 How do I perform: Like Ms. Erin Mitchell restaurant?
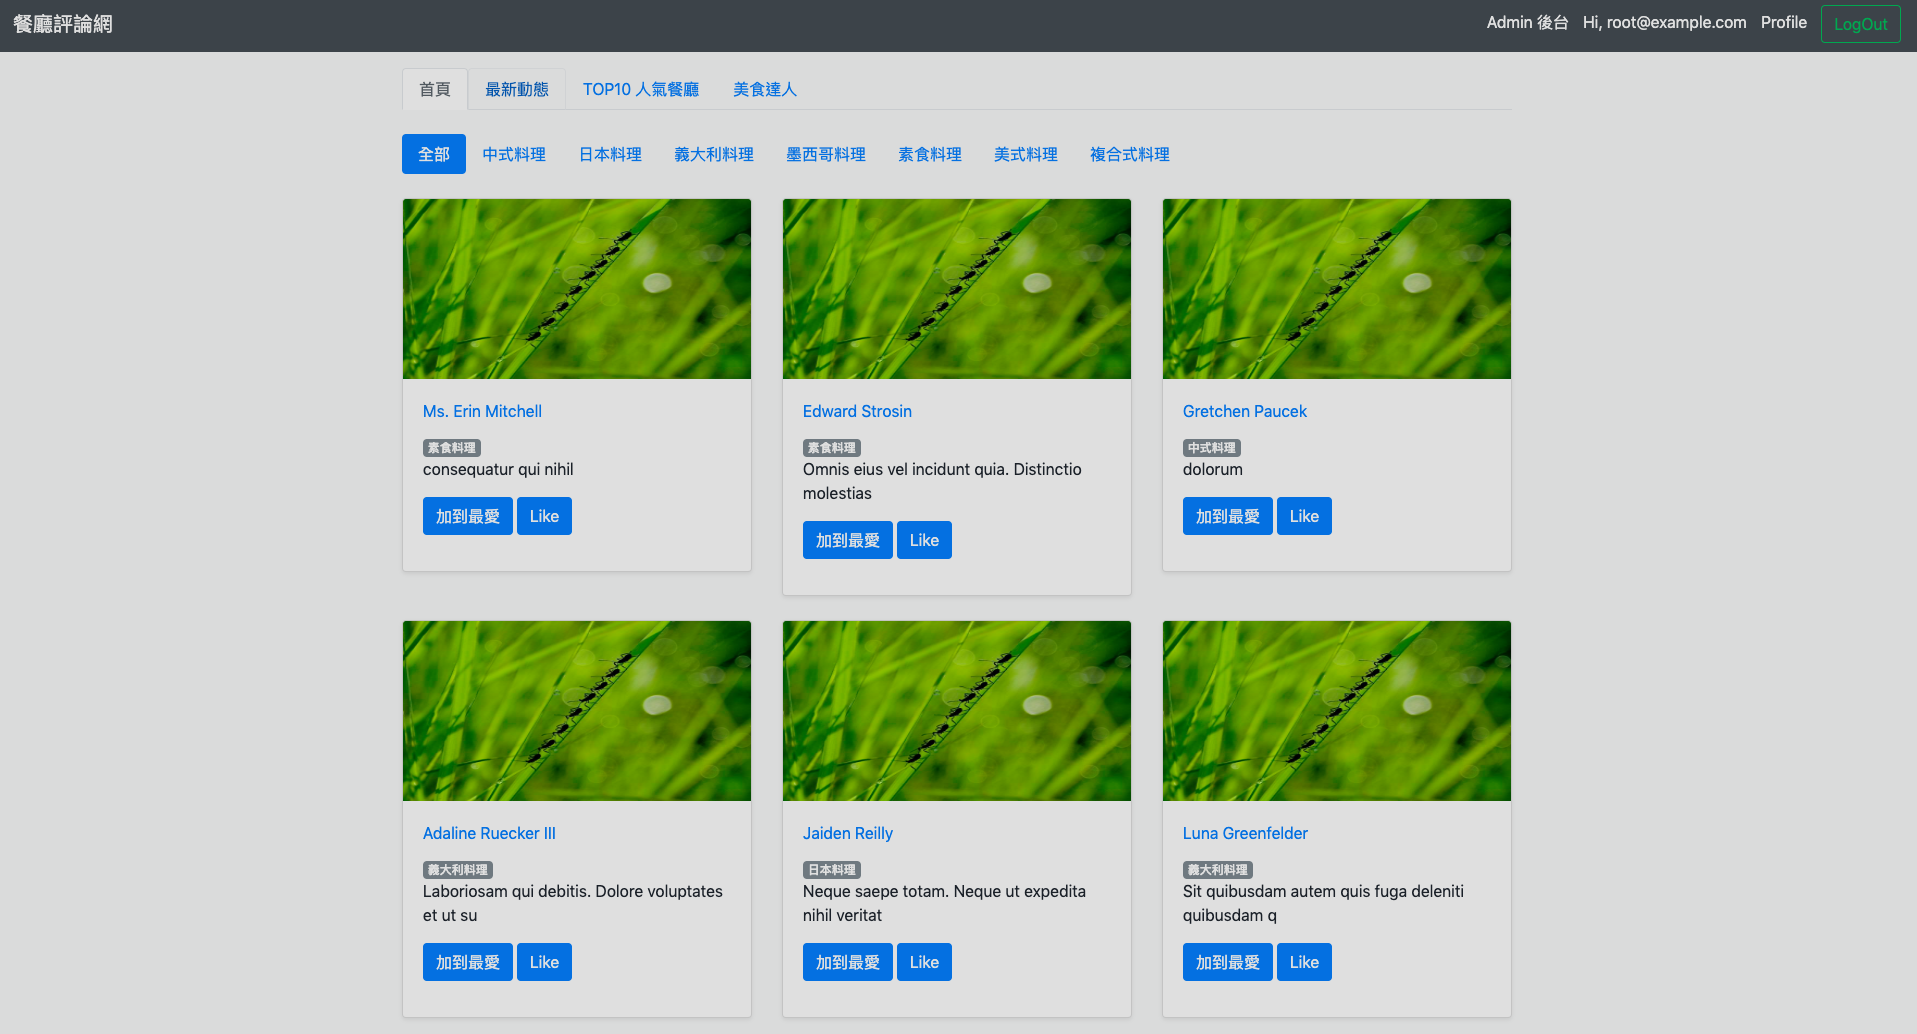click(544, 516)
